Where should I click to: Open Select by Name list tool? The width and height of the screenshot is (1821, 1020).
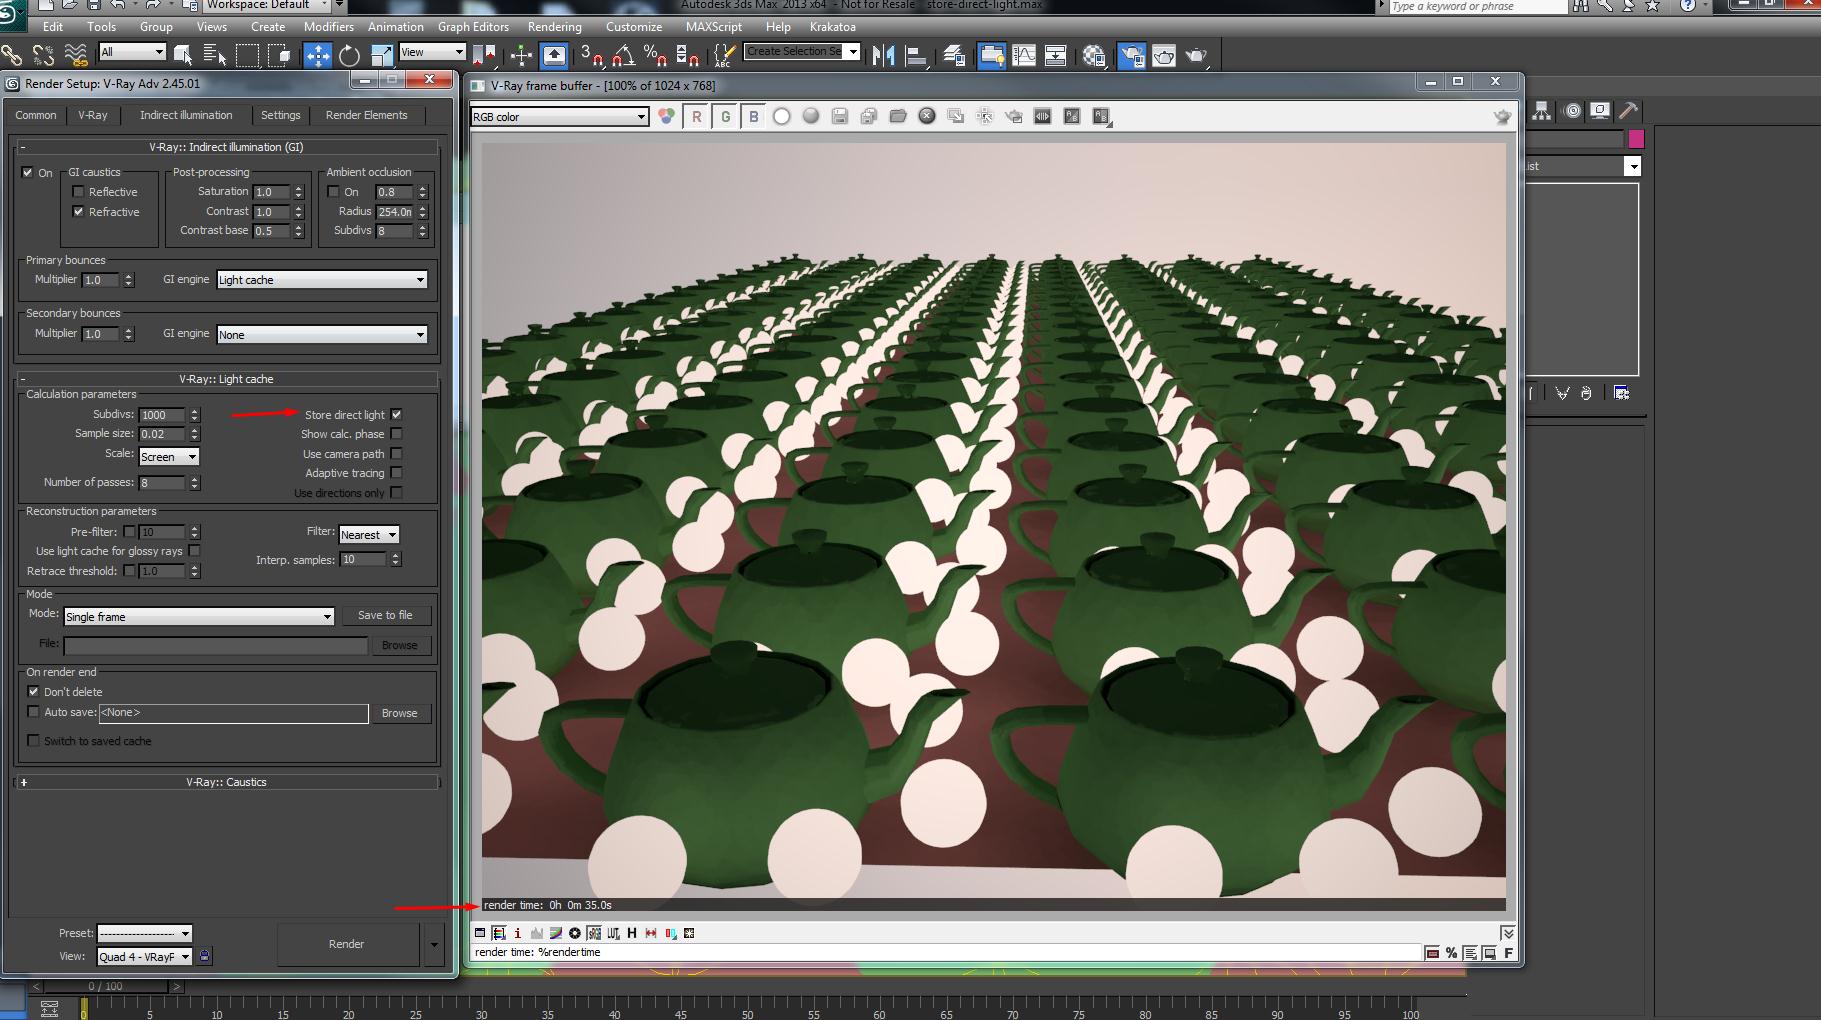pyautogui.click(x=214, y=55)
